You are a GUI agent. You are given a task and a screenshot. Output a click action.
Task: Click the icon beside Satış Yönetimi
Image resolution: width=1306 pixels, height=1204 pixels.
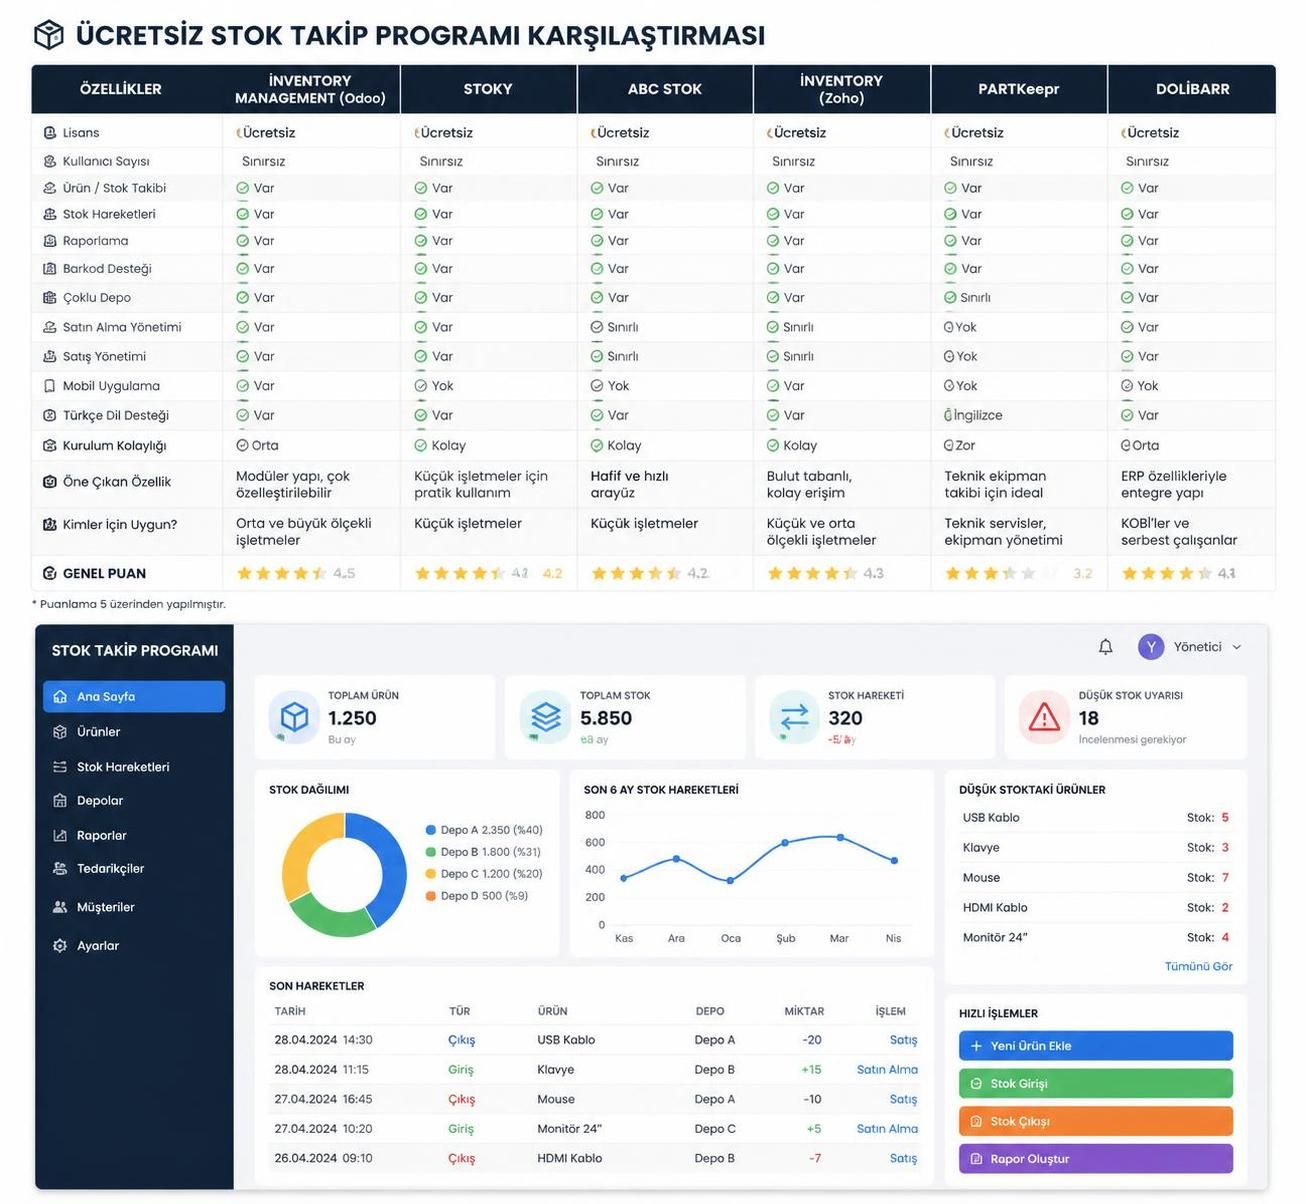(x=50, y=357)
